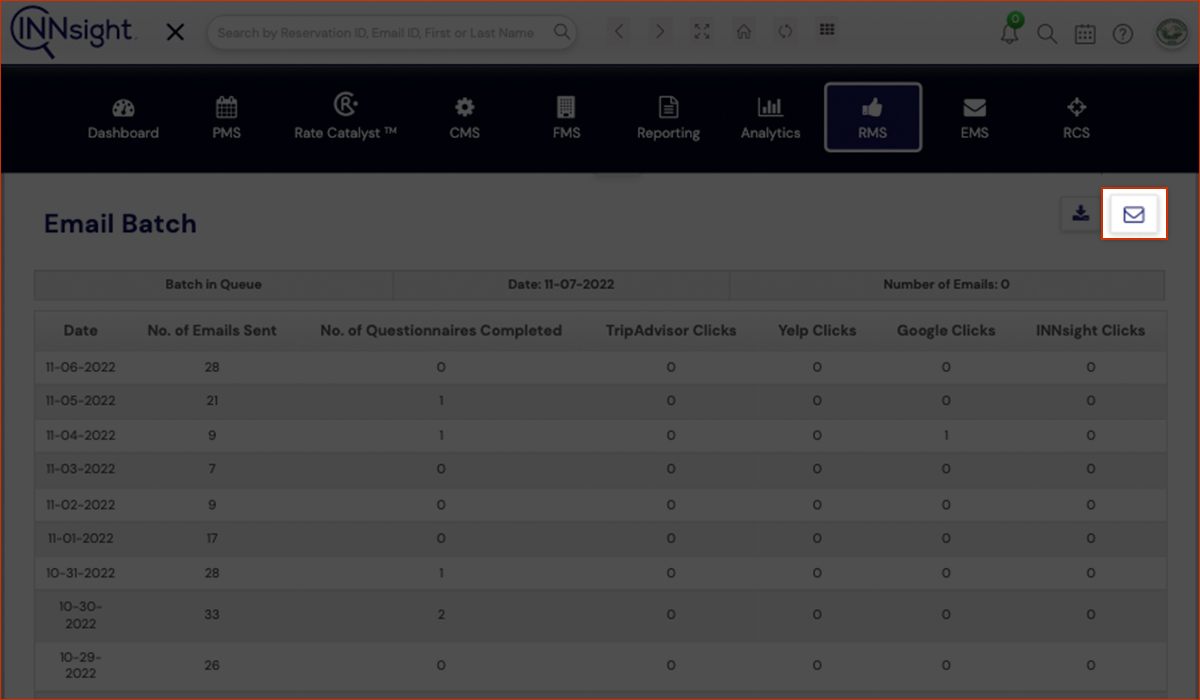Refresh the page with the sync icon
1200x700 pixels.
tap(785, 32)
